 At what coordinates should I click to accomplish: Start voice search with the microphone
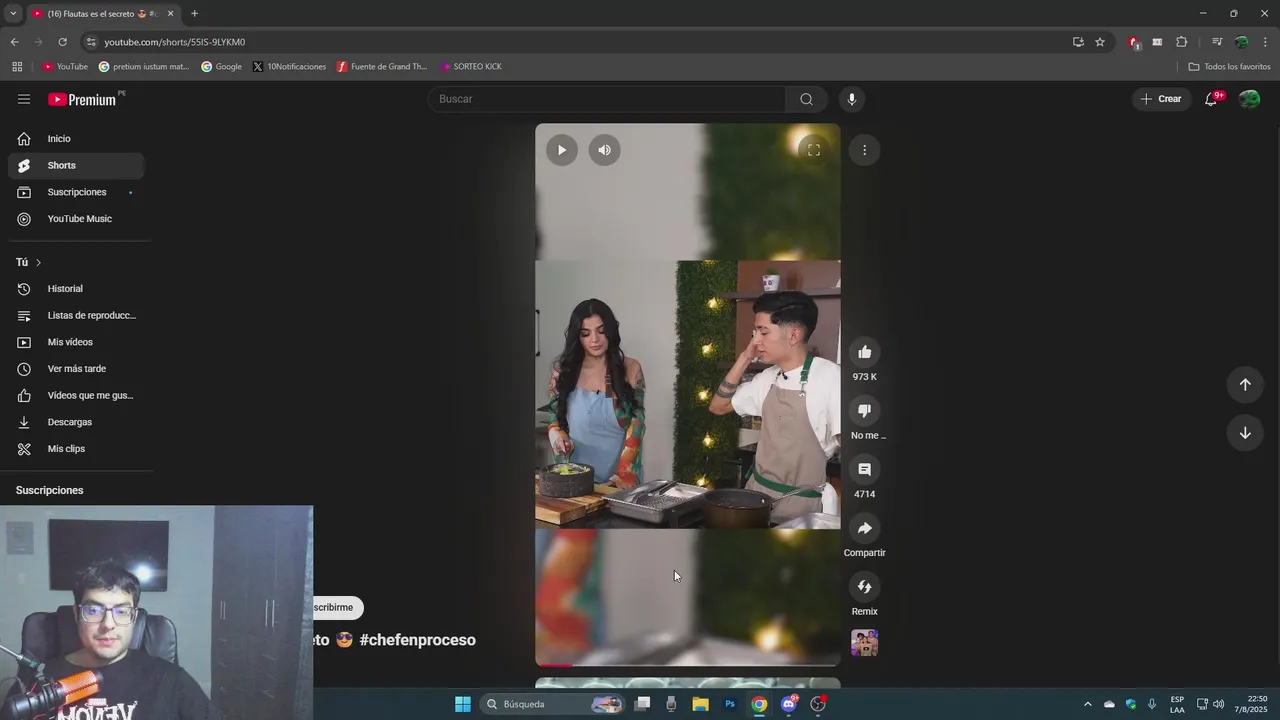point(852,99)
